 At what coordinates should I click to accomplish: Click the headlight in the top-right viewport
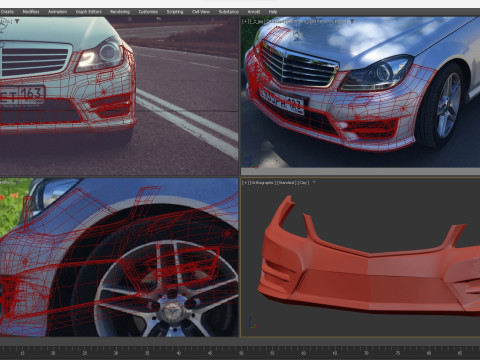point(378,74)
